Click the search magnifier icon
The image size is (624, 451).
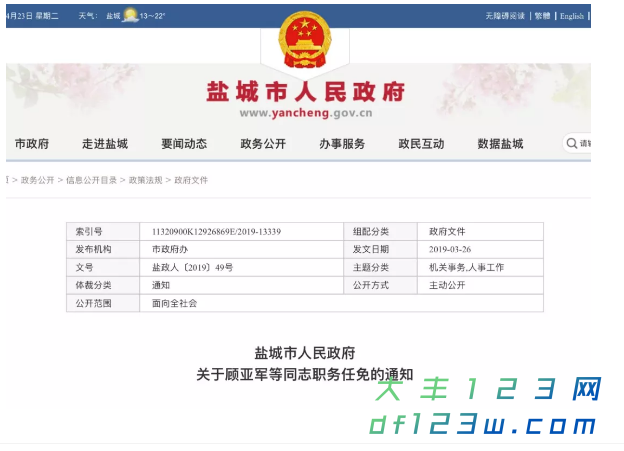point(572,143)
